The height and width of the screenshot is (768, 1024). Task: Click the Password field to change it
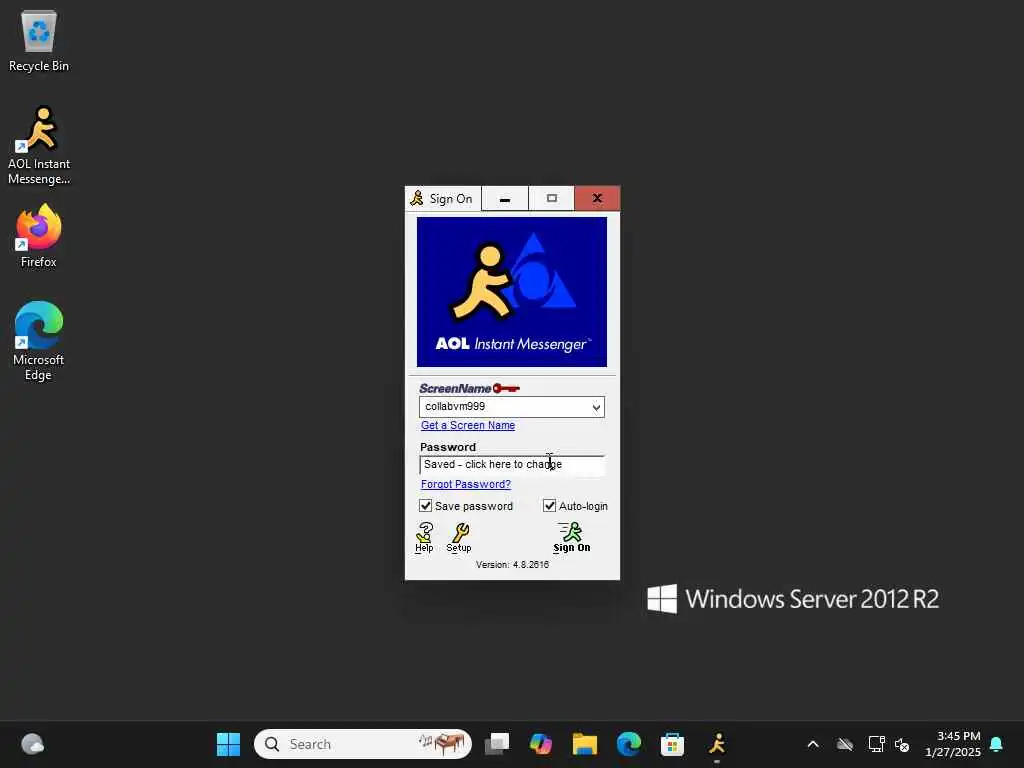click(x=512, y=465)
